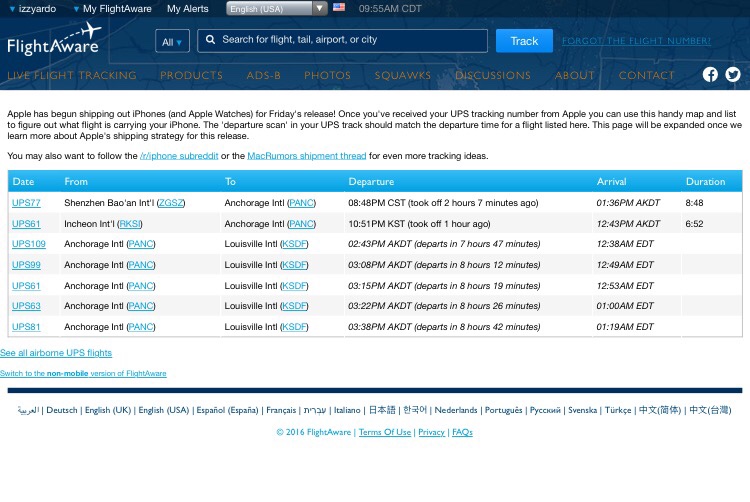This screenshot has height=502, width=750.
Task: Open the Products menu
Action: [x=191, y=76]
